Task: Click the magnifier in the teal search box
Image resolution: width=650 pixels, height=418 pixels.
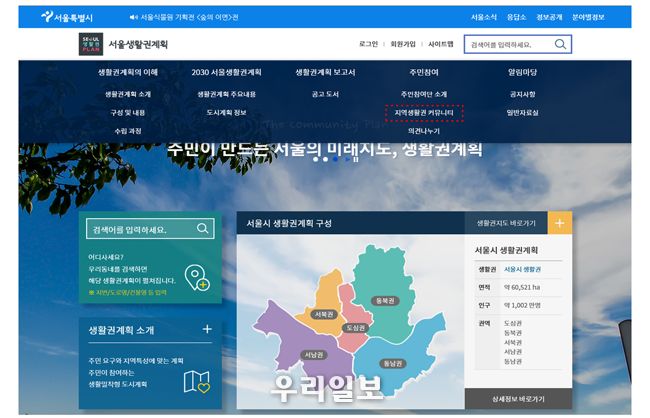Action: tap(202, 228)
